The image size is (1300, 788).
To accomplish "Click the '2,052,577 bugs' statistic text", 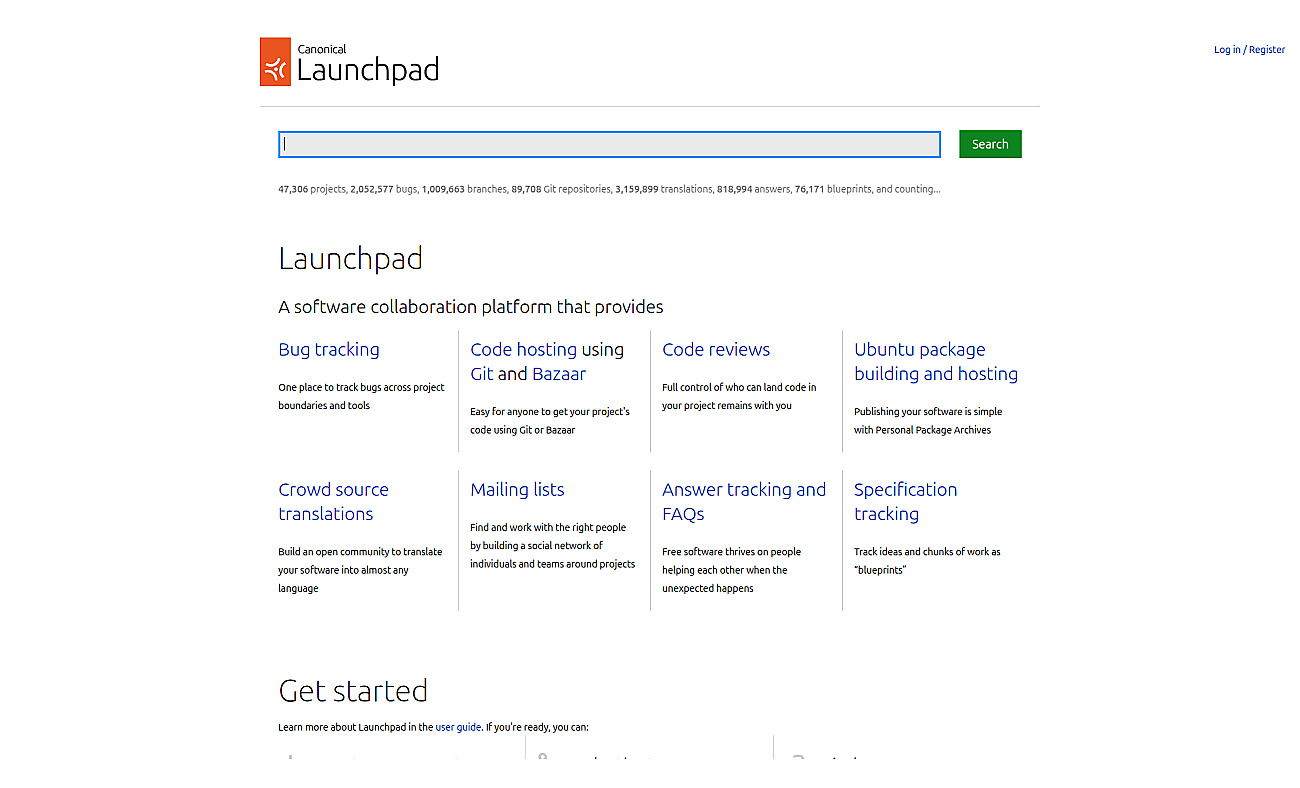I will click(x=383, y=188).
